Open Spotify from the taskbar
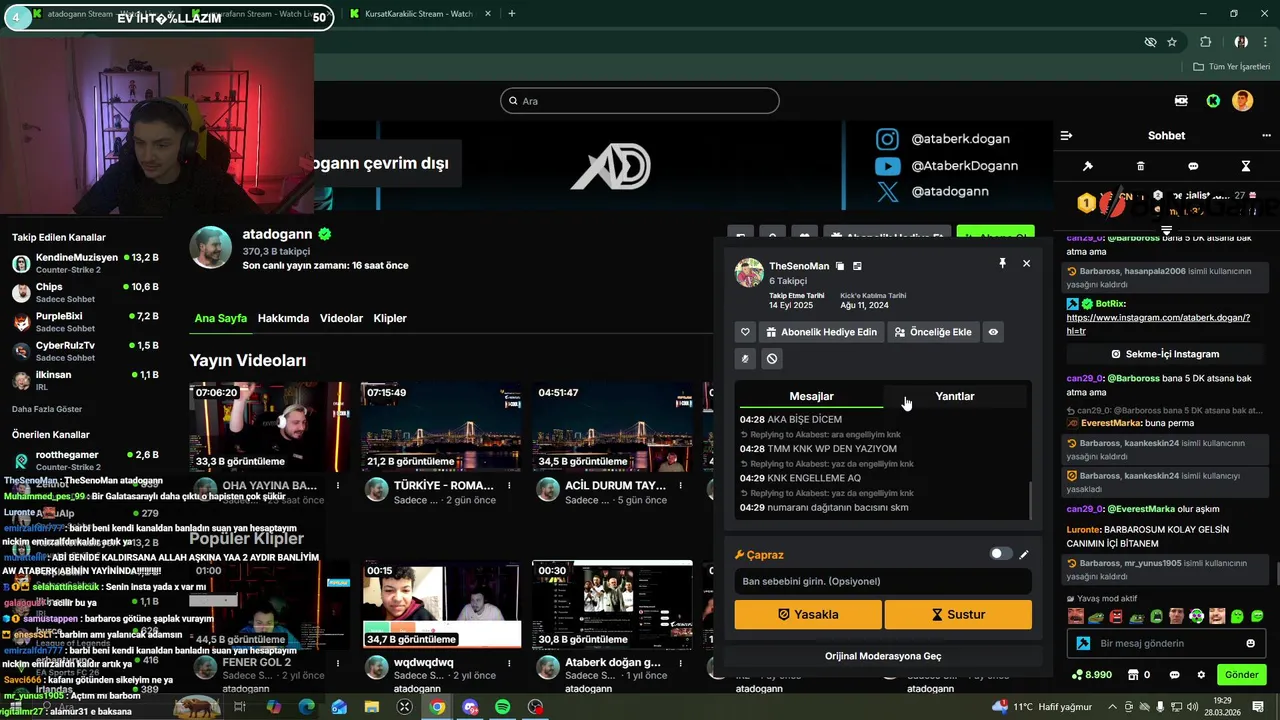The height and width of the screenshot is (720, 1280). (x=503, y=707)
